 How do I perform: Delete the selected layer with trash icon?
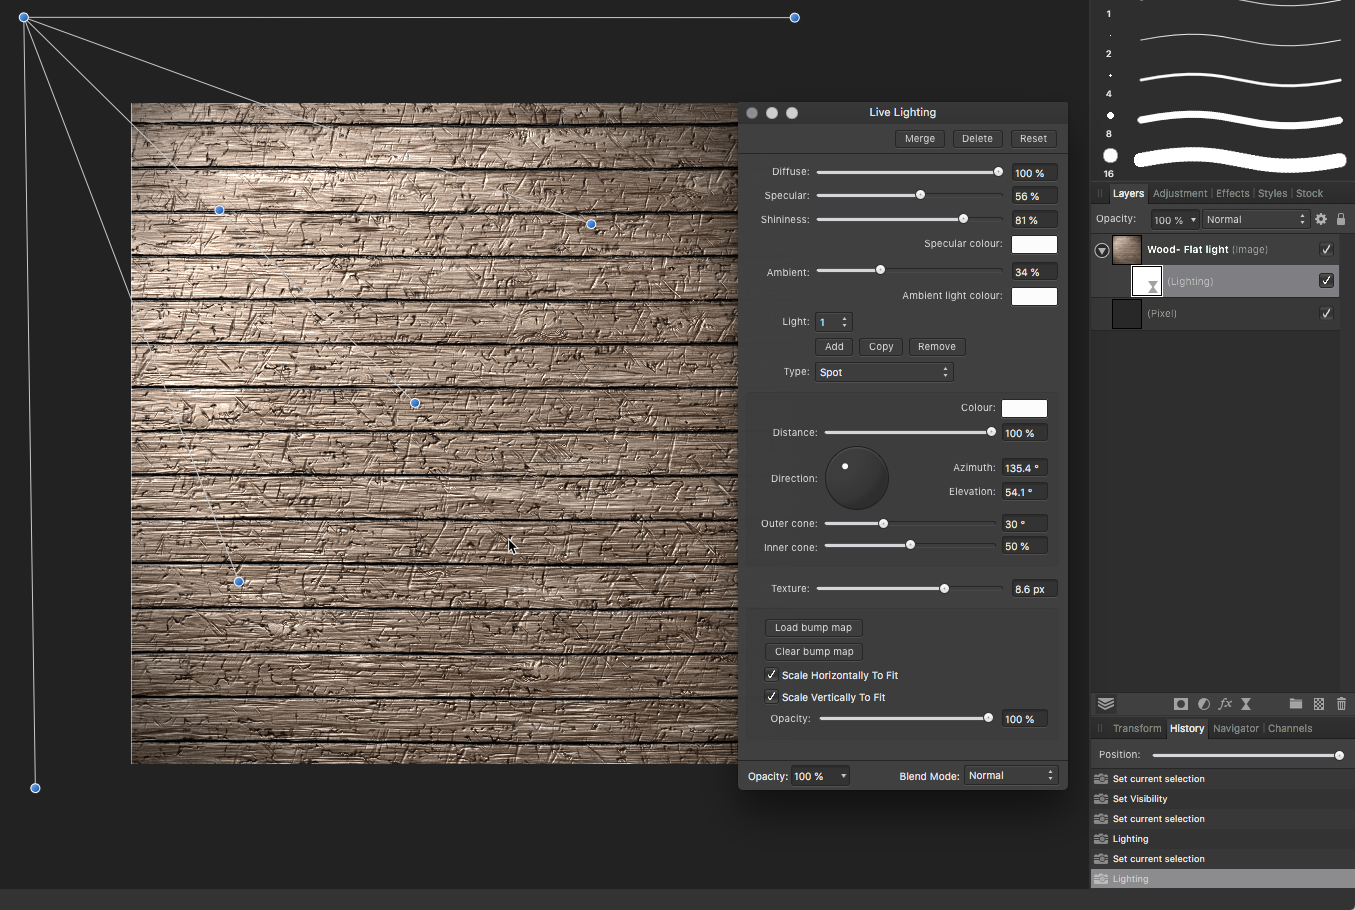coord(1342,704)
